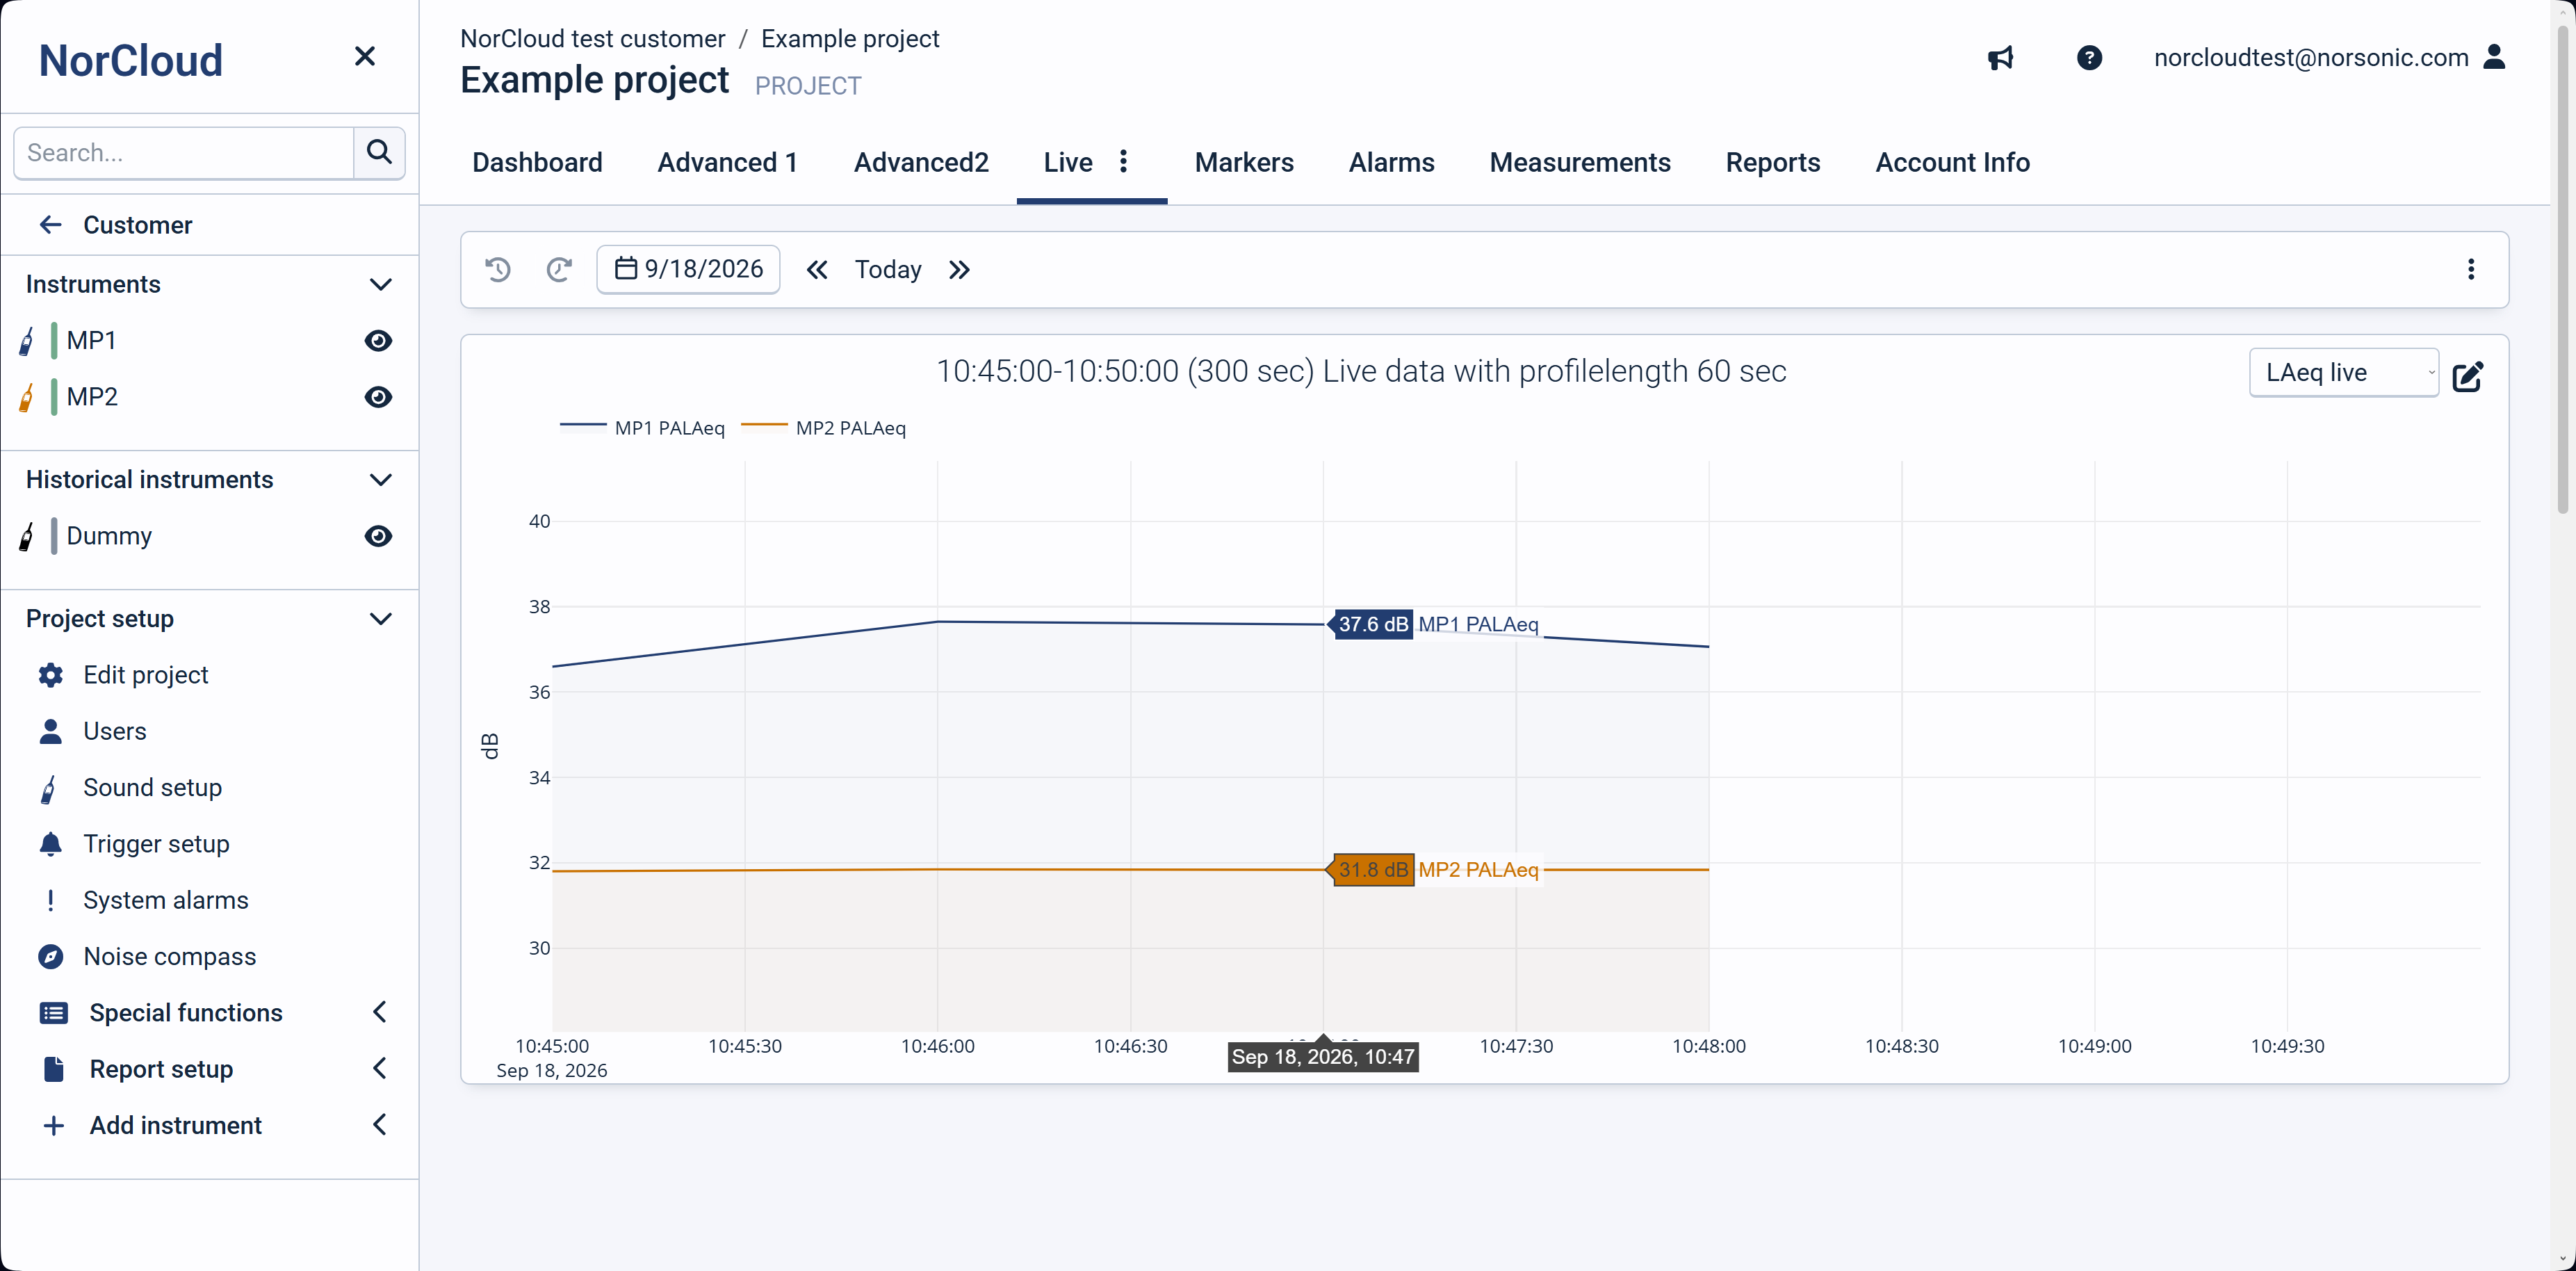Open Users in project setup
2576x1271 pixels.
tap(114, 731)
